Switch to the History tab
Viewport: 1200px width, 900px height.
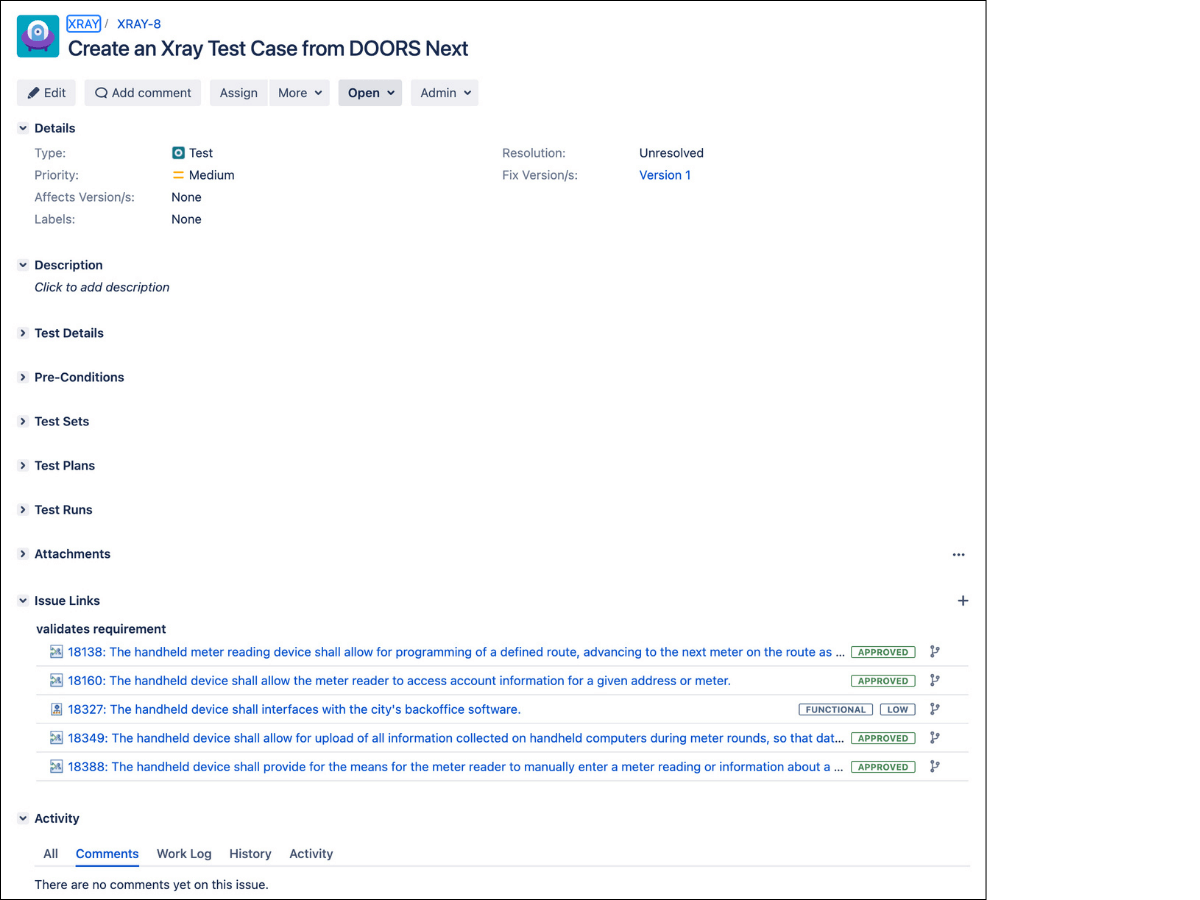coord(250,854)
